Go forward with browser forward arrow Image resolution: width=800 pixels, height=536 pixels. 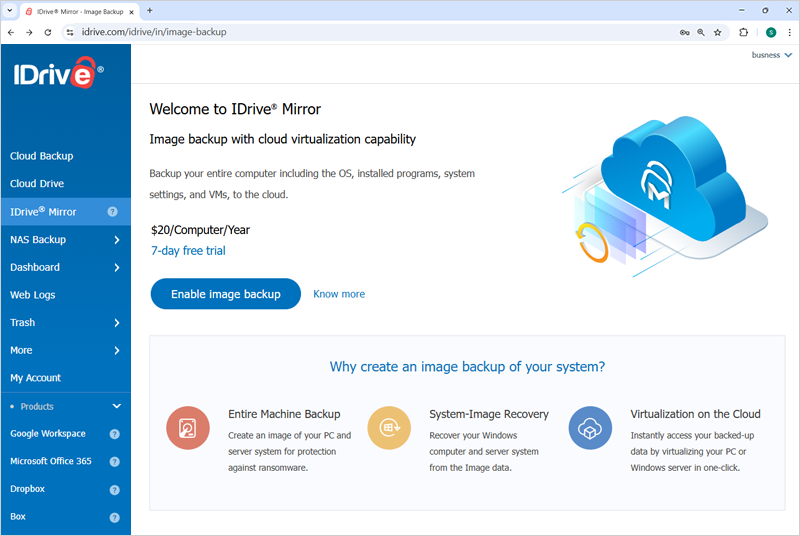tap(29, 32)
